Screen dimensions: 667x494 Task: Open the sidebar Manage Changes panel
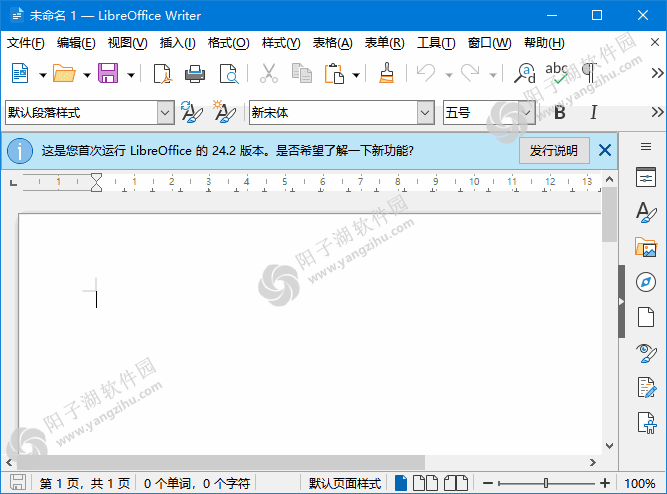(647, 388)
